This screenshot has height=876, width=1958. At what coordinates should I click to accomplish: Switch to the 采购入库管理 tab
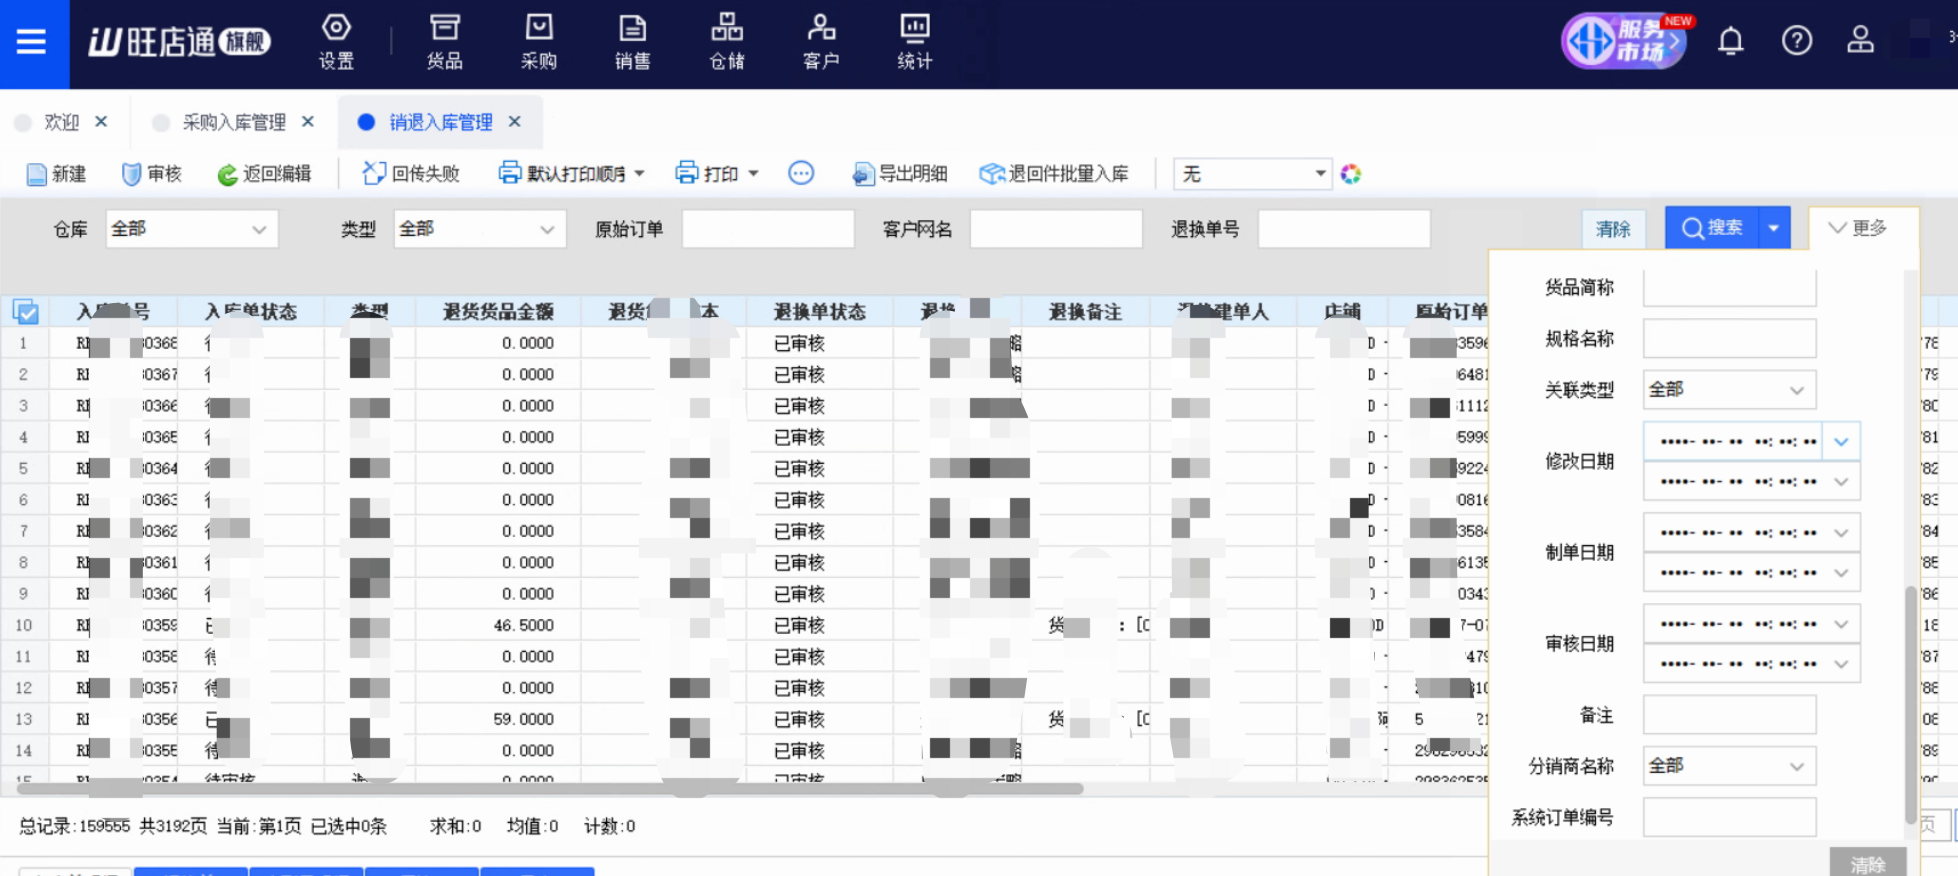click(x=233, y=122)
